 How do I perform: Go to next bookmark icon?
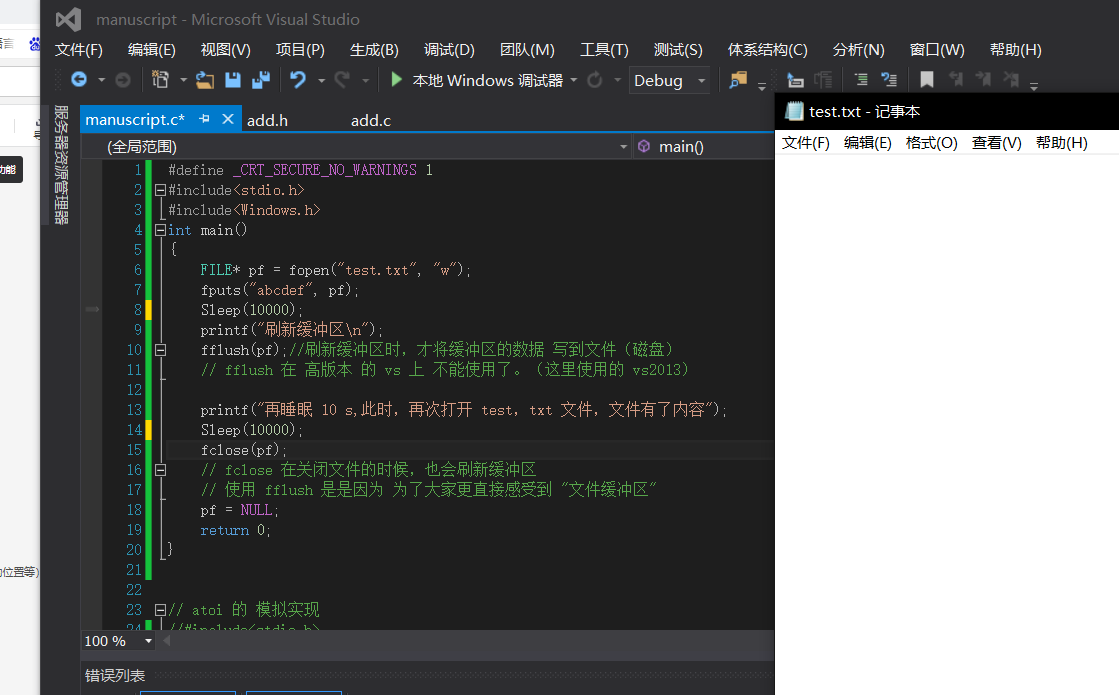pyautogui.click(x=983, y=80)
